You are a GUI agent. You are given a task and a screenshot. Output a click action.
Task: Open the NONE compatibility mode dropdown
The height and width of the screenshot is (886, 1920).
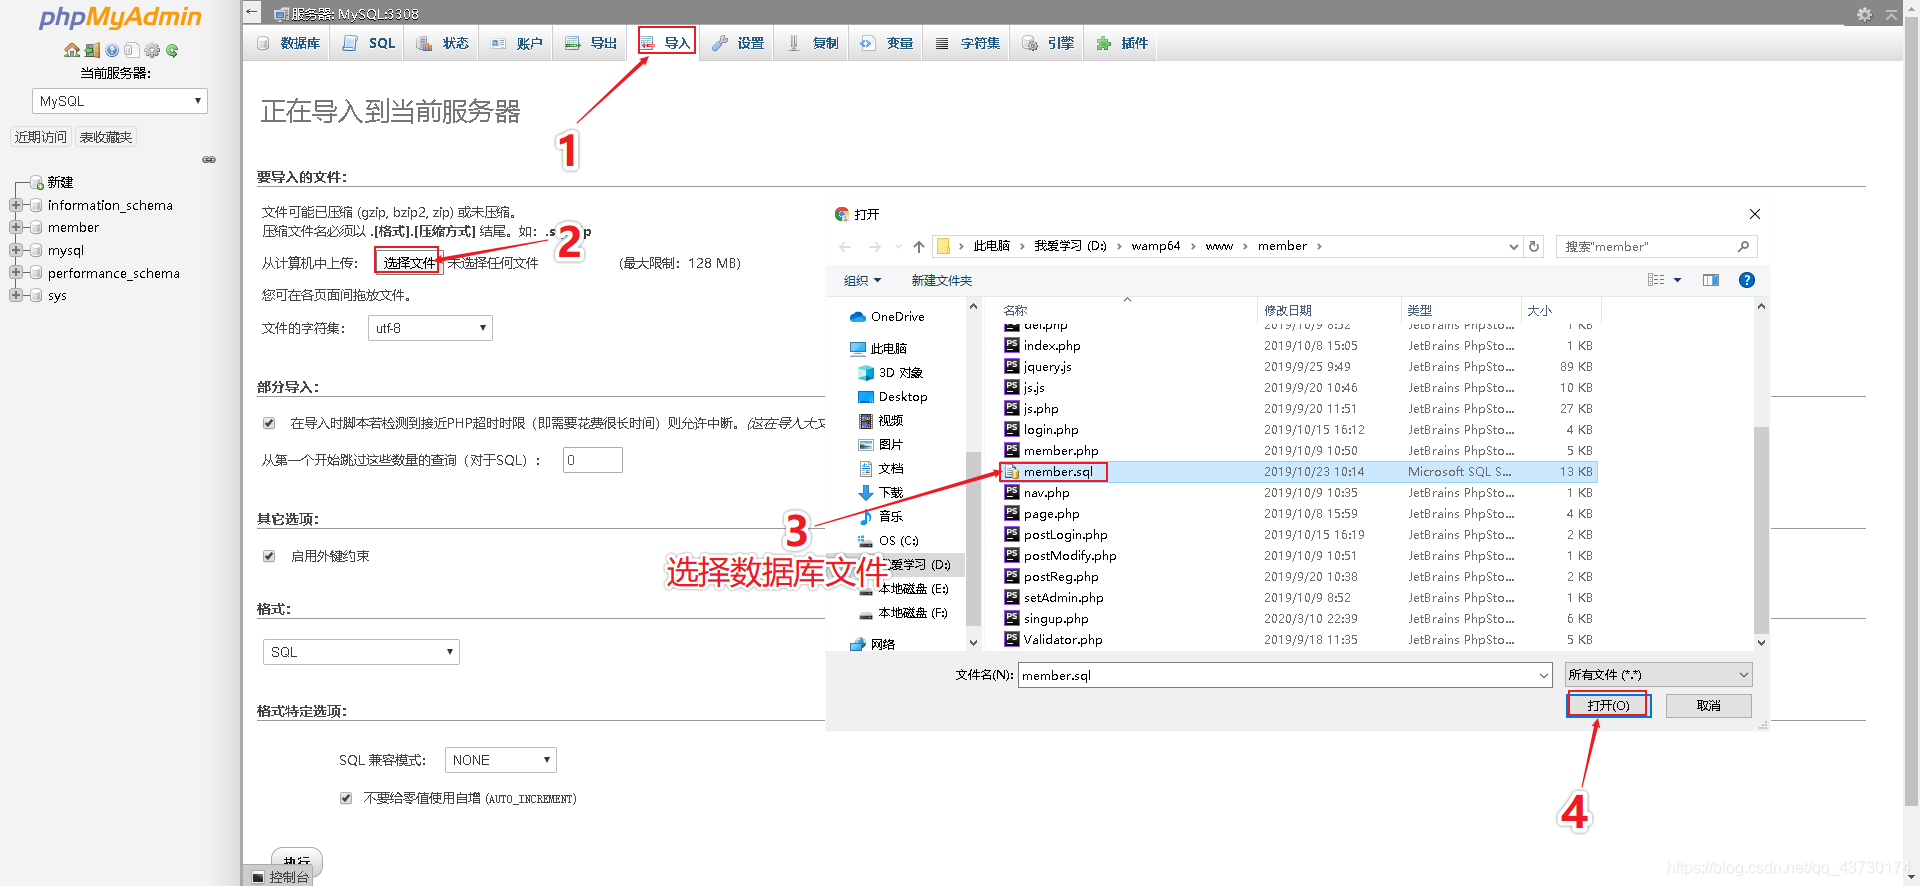500,760
